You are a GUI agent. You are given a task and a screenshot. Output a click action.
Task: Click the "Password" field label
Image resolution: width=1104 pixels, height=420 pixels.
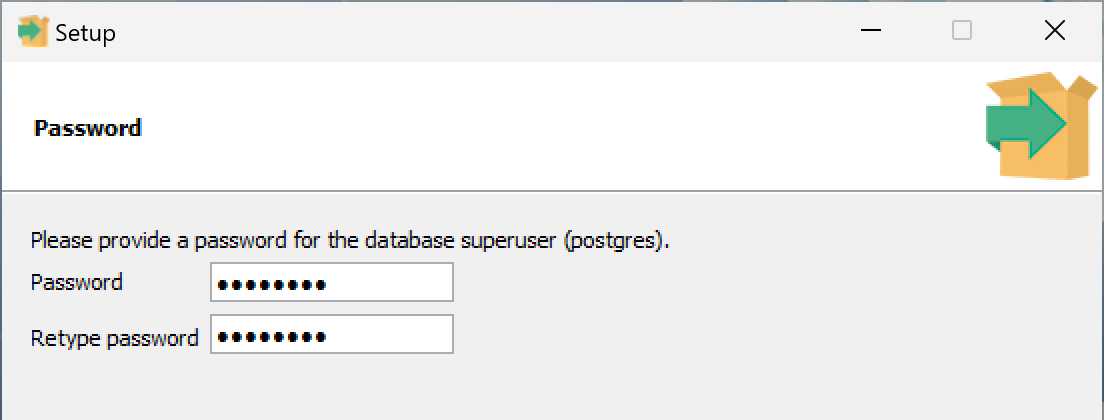click(x=77, y=283)
